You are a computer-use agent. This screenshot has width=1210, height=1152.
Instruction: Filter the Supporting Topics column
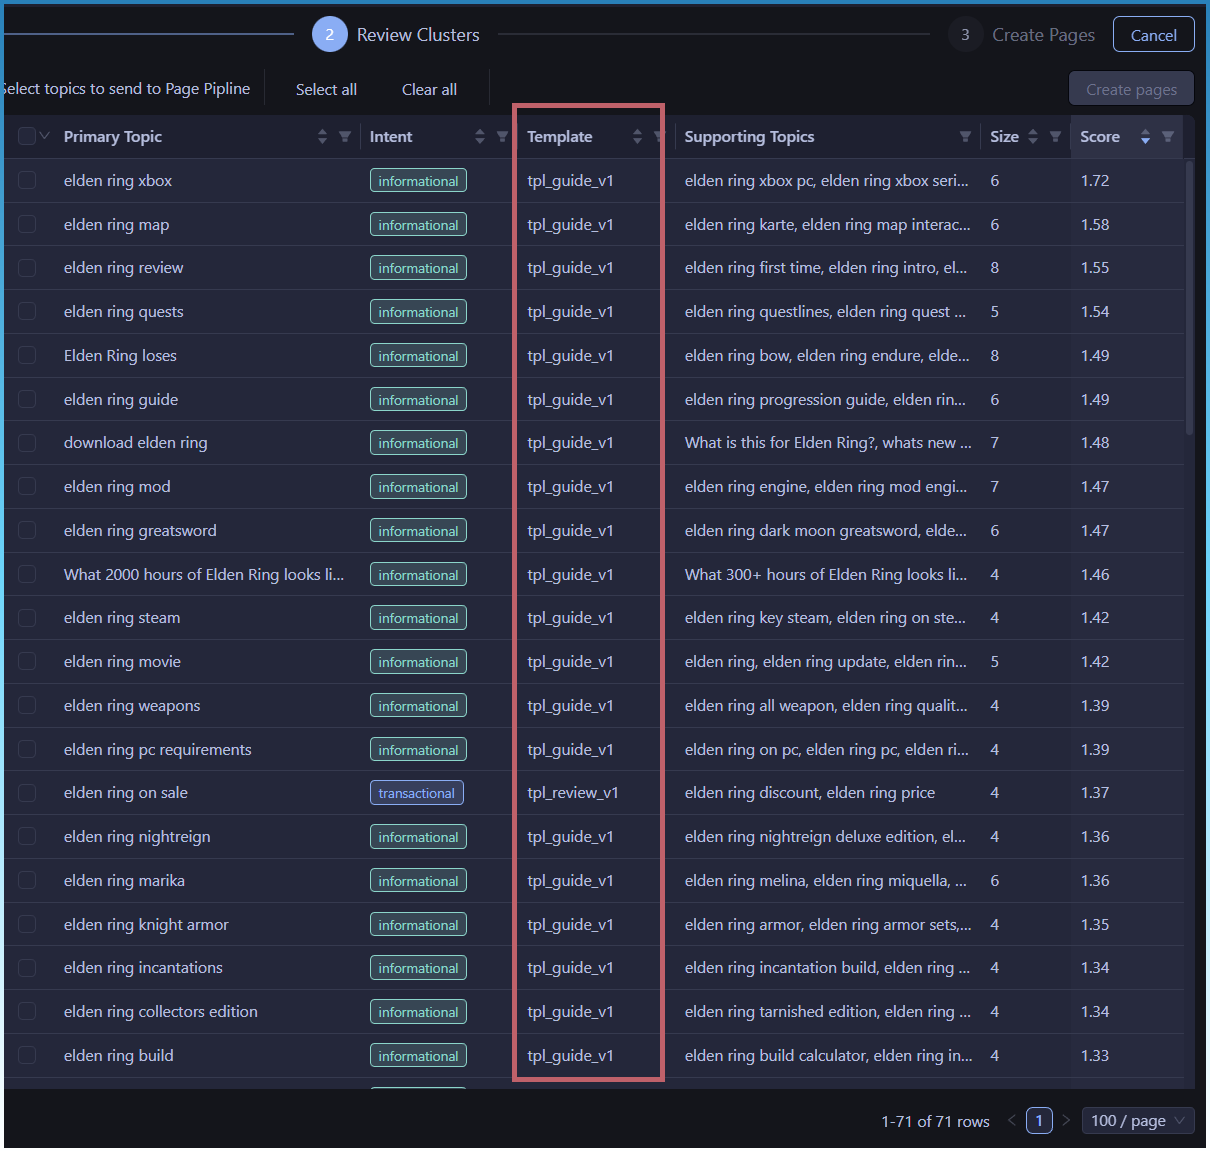pos(965,137)
